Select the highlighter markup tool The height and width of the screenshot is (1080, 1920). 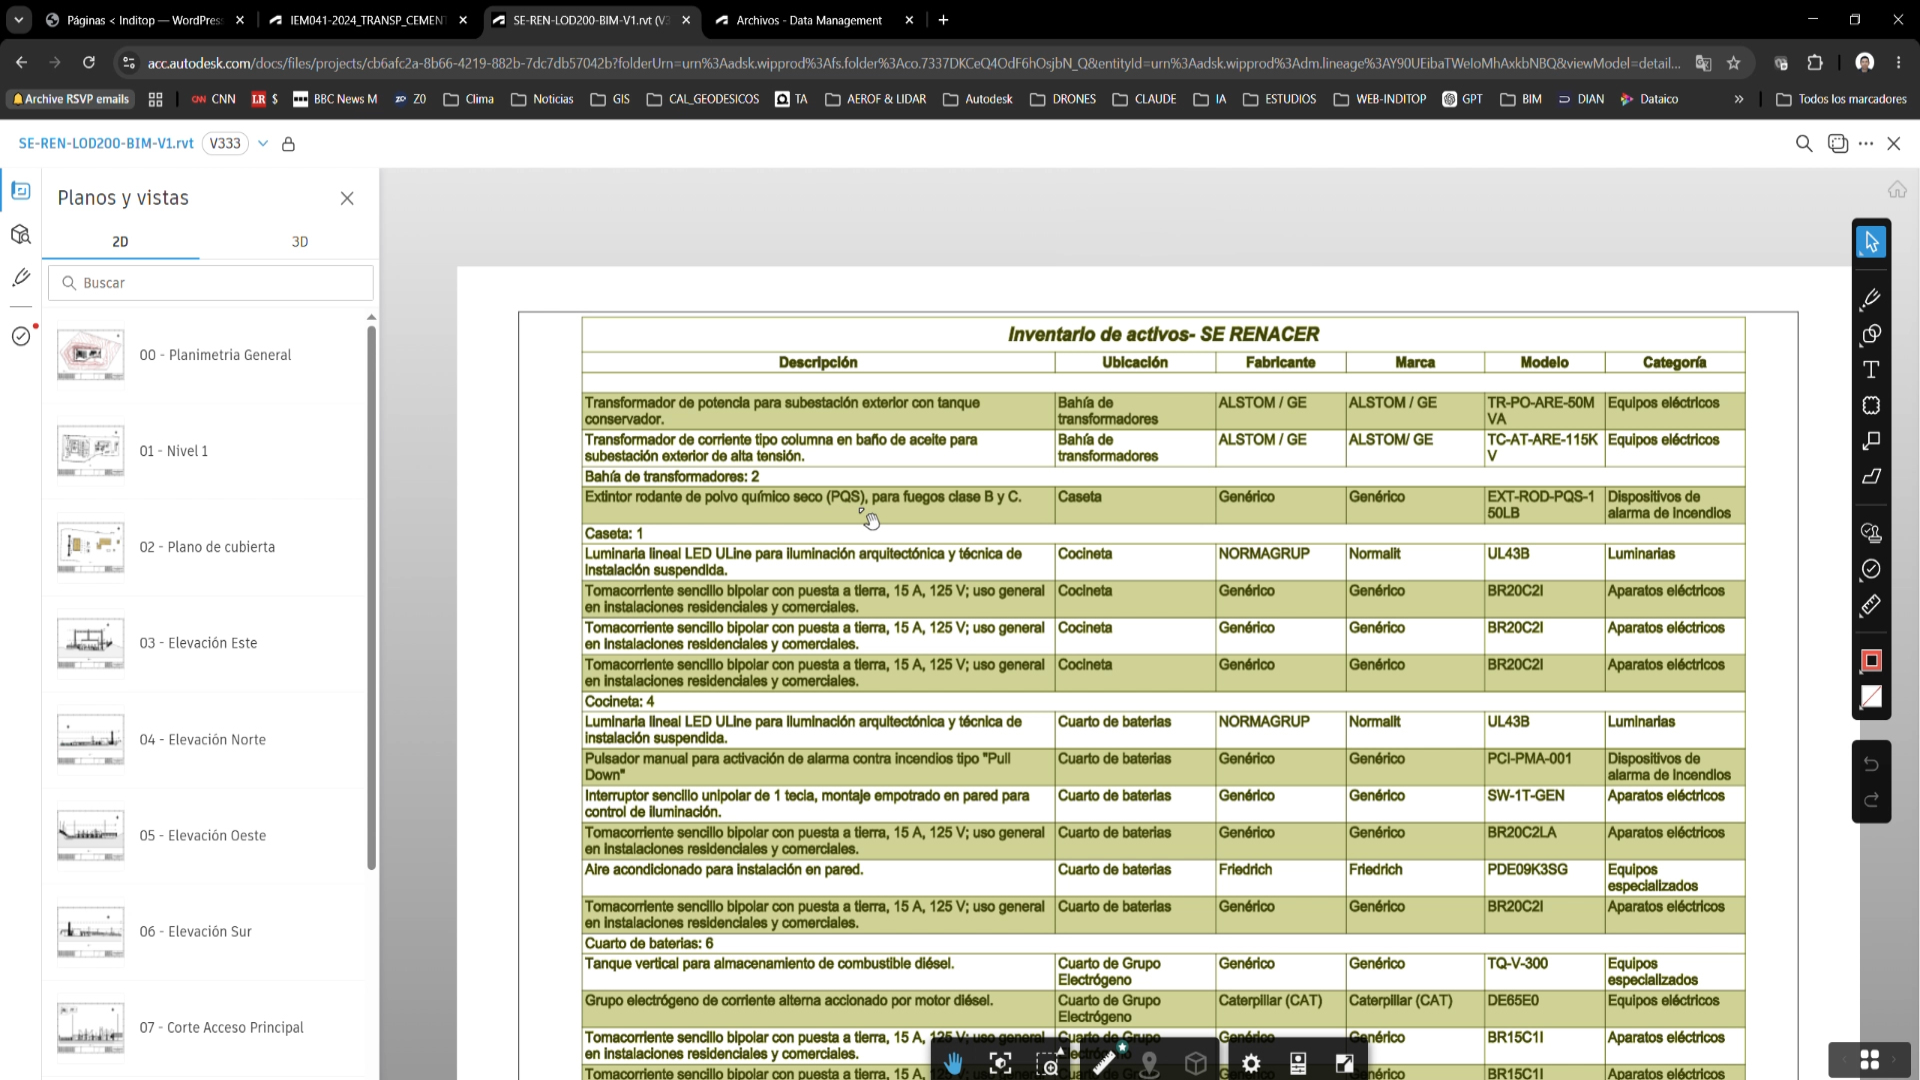point(1871,477)
